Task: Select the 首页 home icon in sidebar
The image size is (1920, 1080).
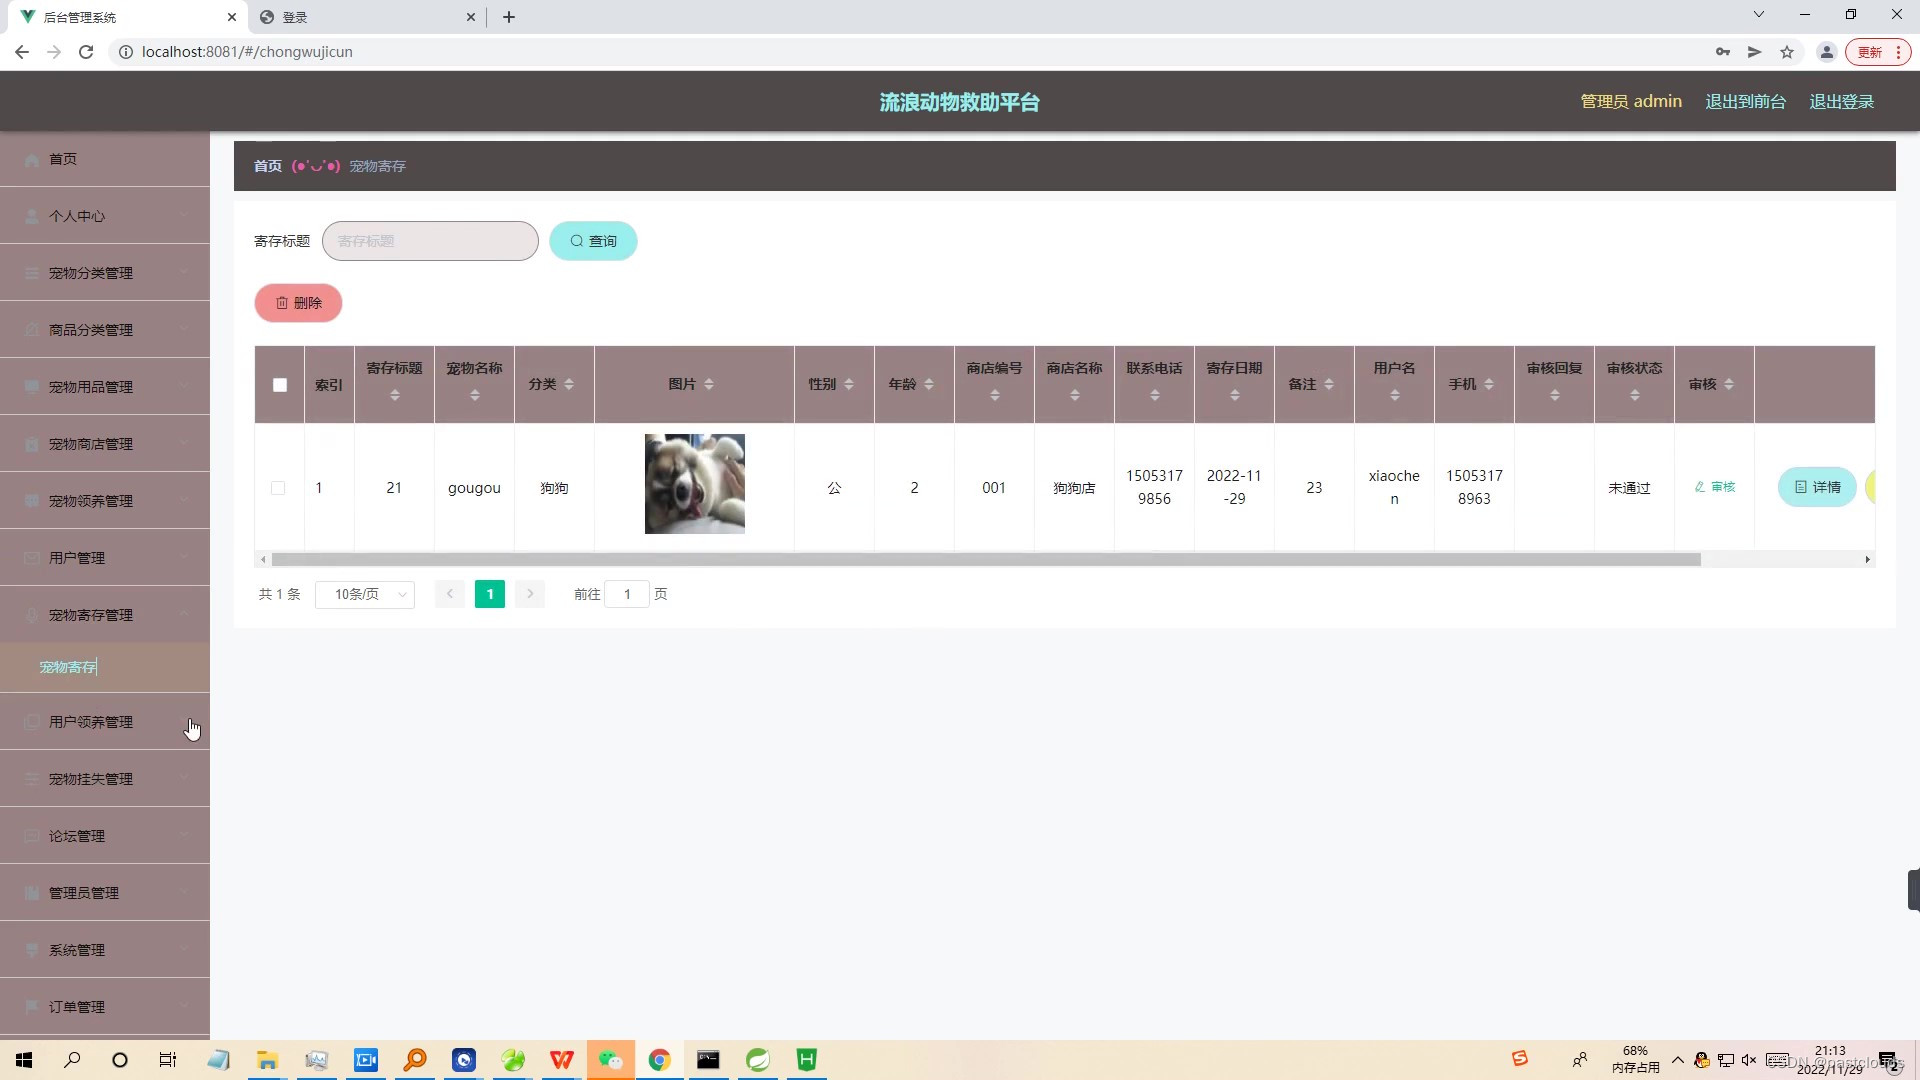Action: click(x=32, y=159)
